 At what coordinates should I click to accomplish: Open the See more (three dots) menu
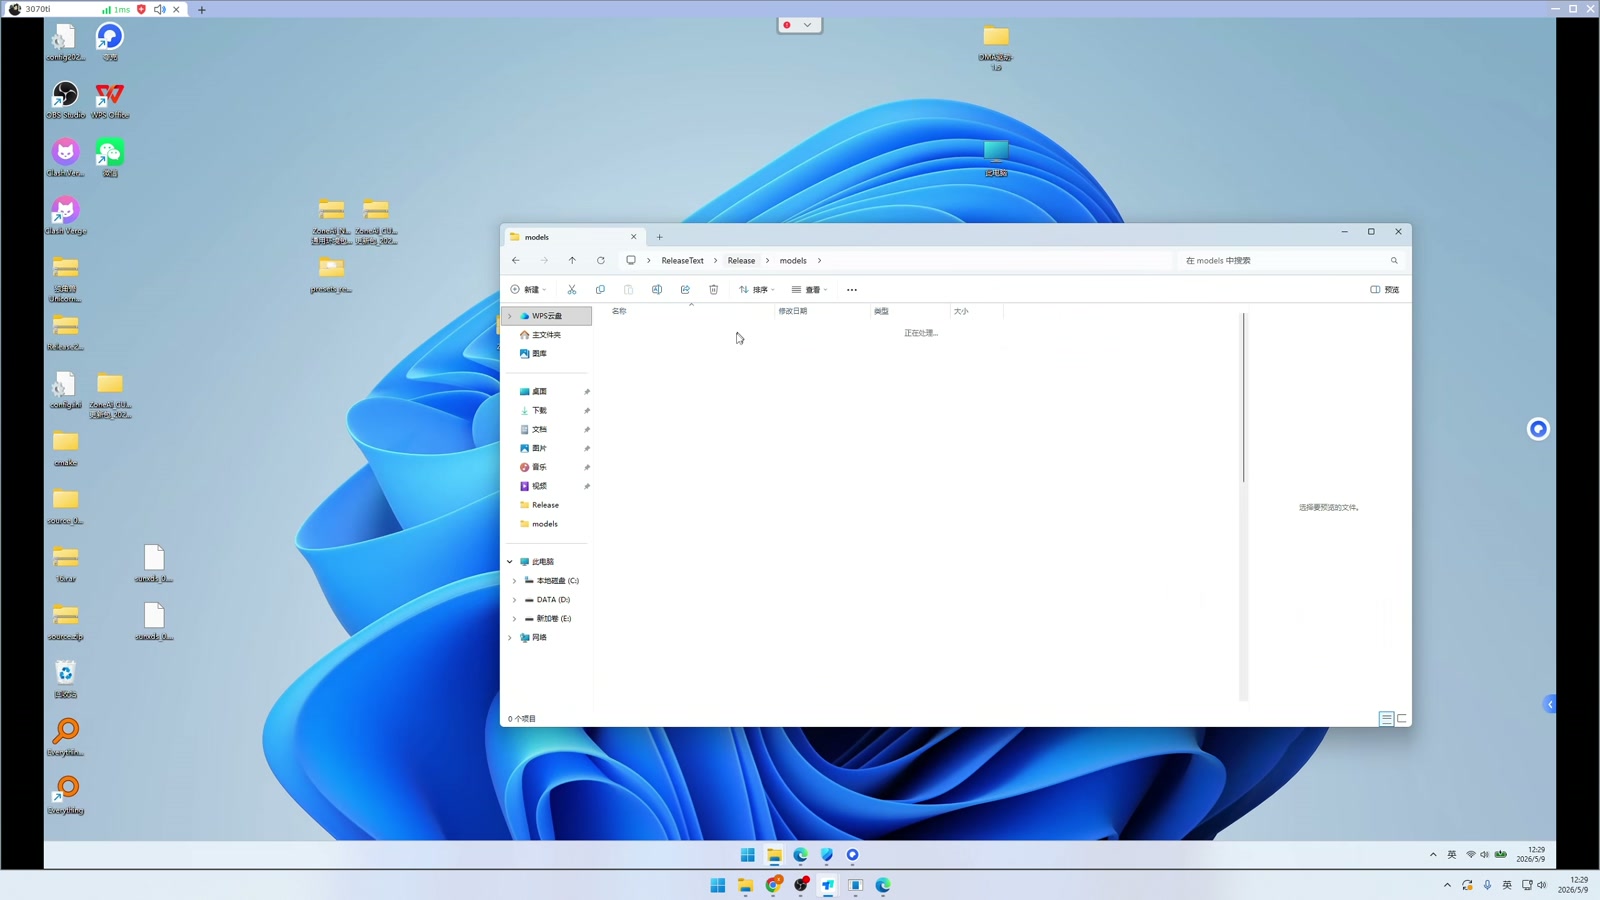click(852, 290)
